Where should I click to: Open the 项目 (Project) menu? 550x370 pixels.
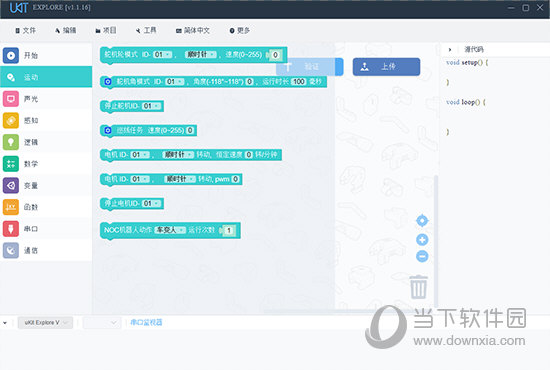pos(106,31)
